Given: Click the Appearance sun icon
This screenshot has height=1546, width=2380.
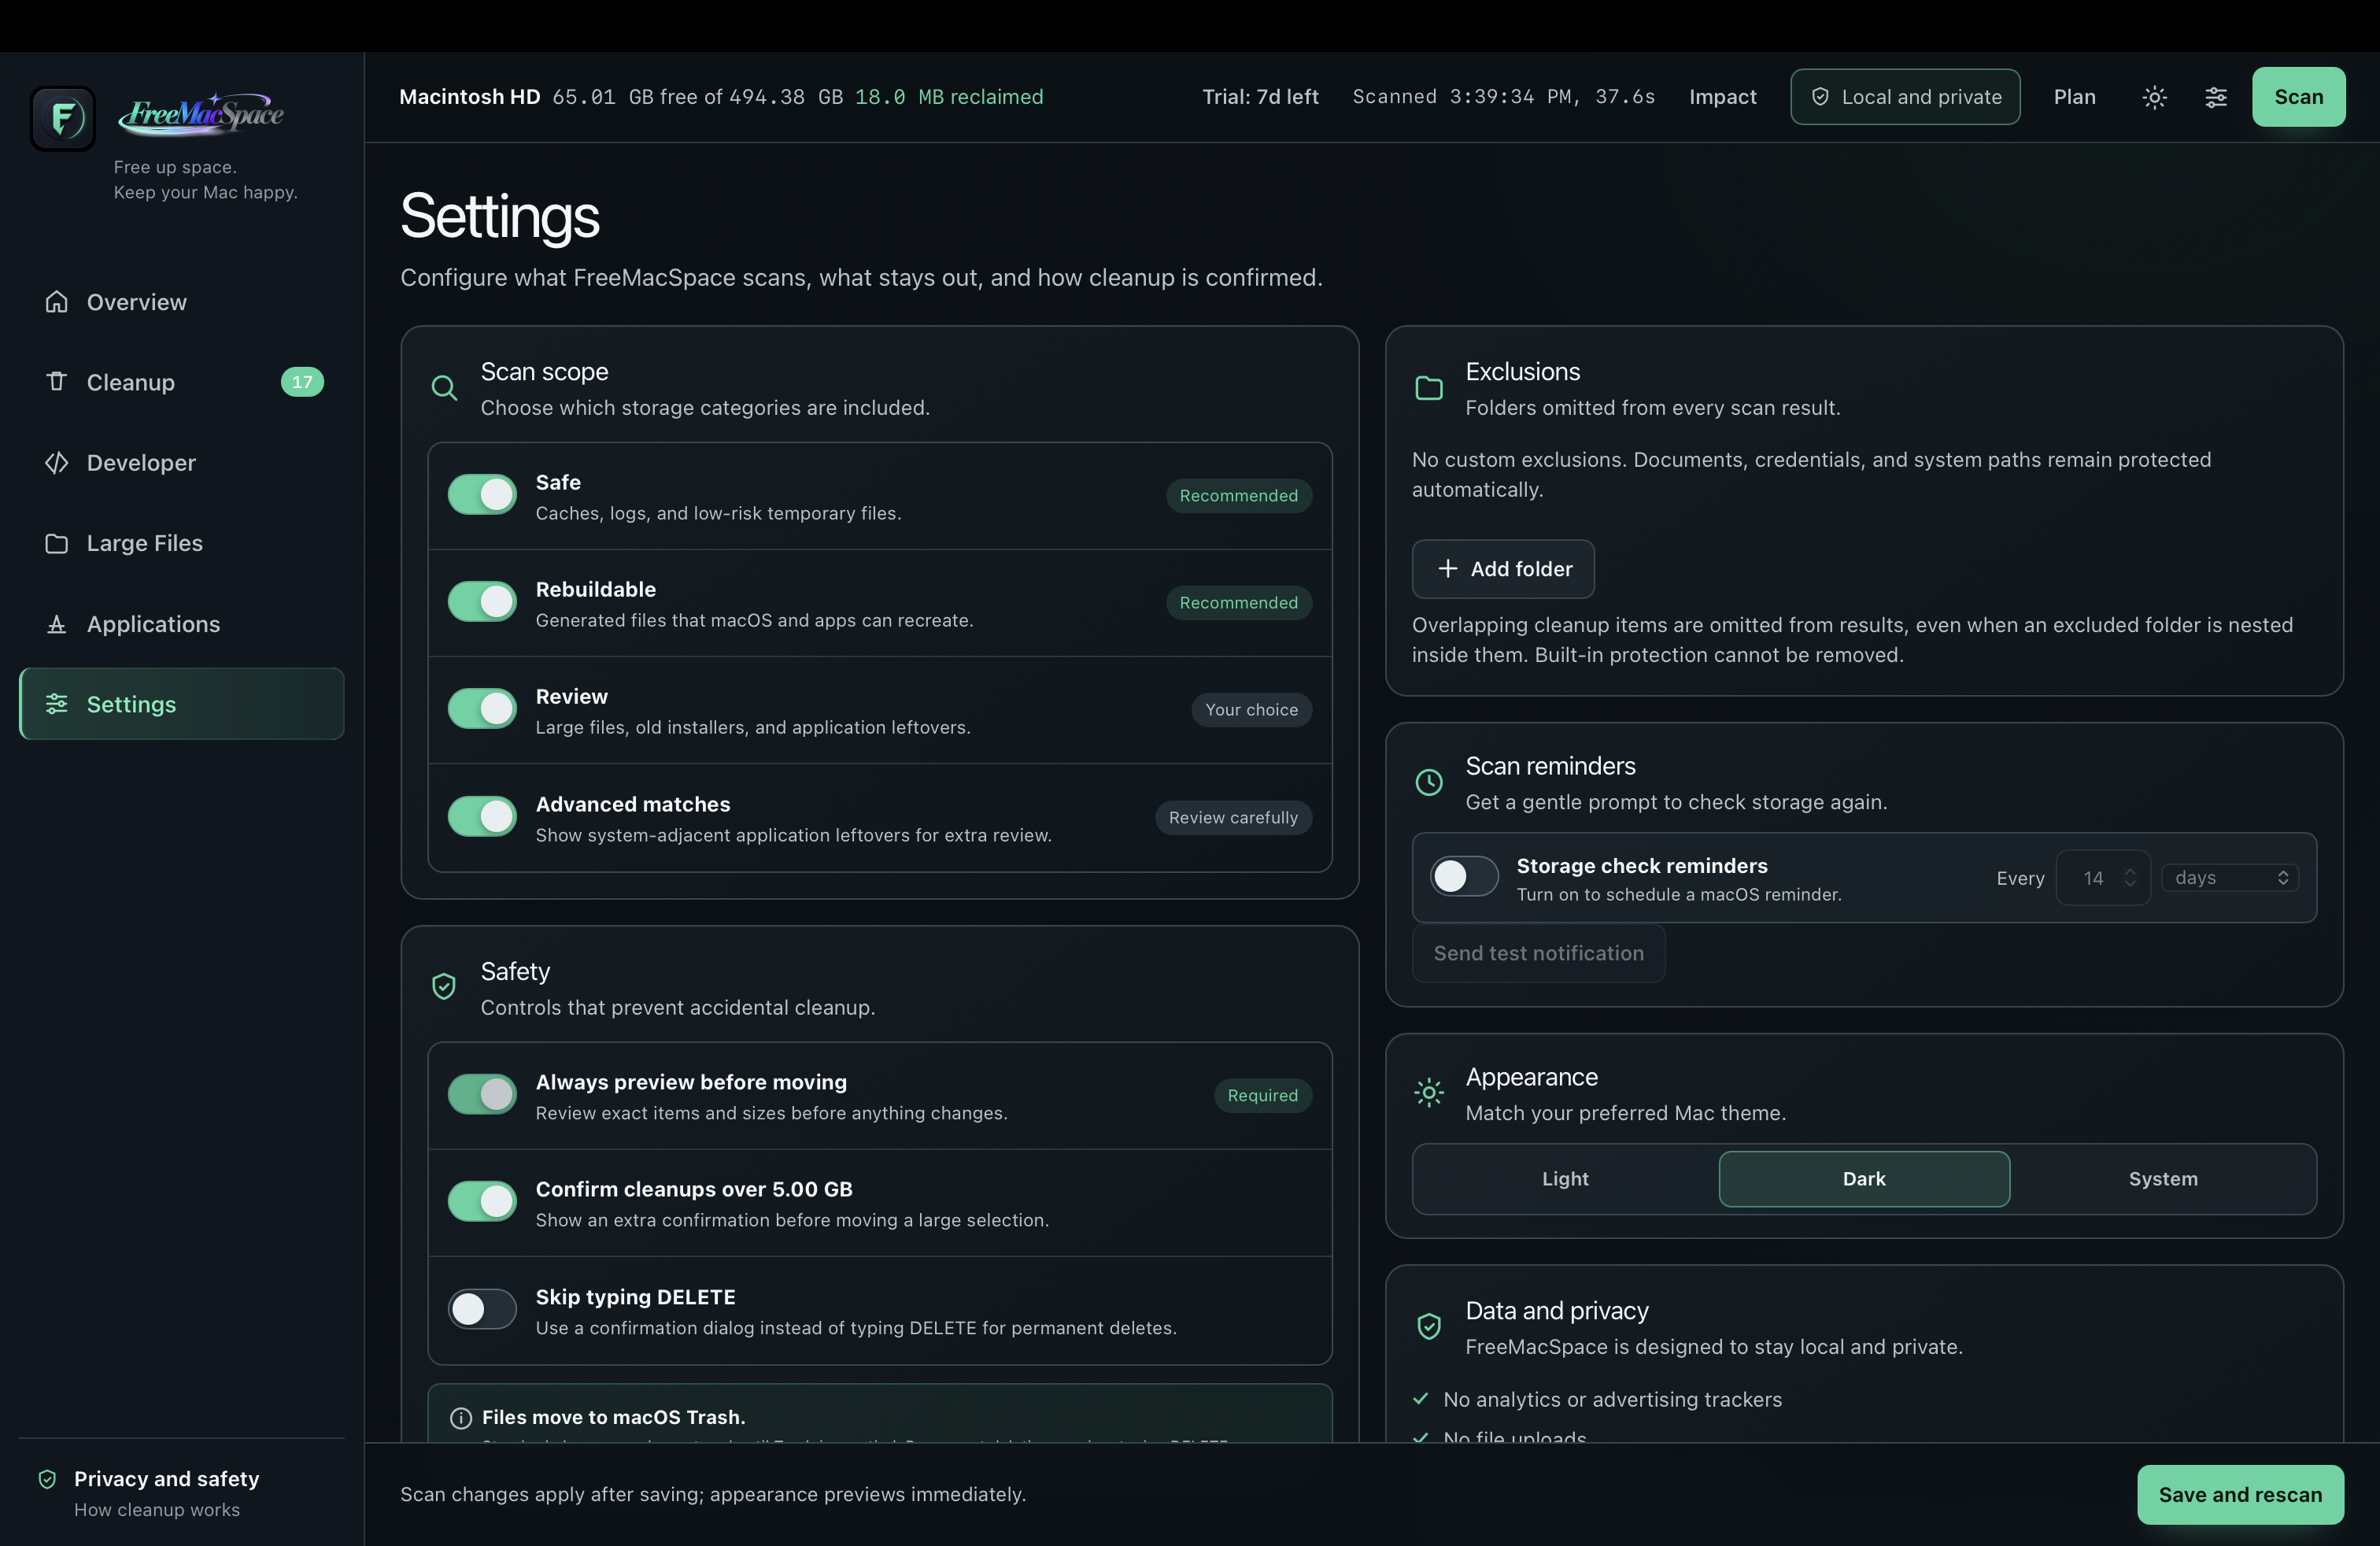Looking at the screenshot, I should pos(1429,1093).
